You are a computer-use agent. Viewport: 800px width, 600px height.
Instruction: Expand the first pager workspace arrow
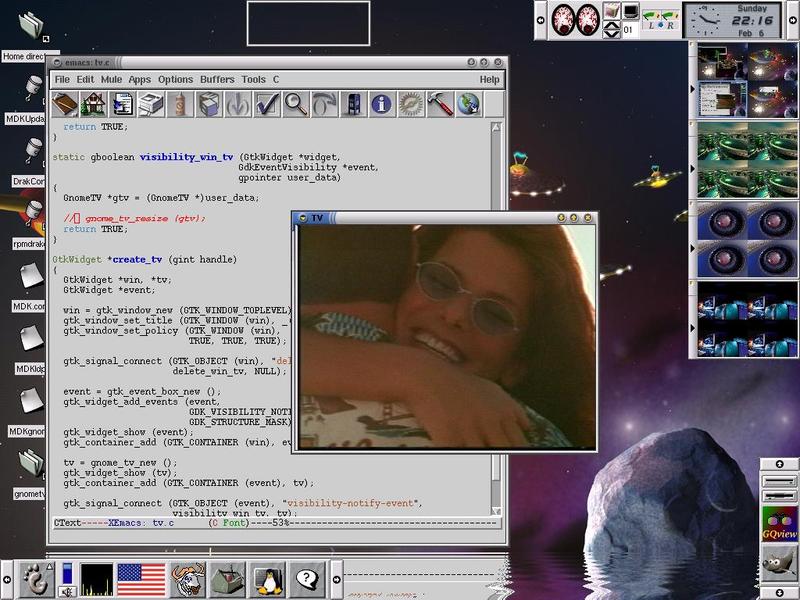[692, 89]
